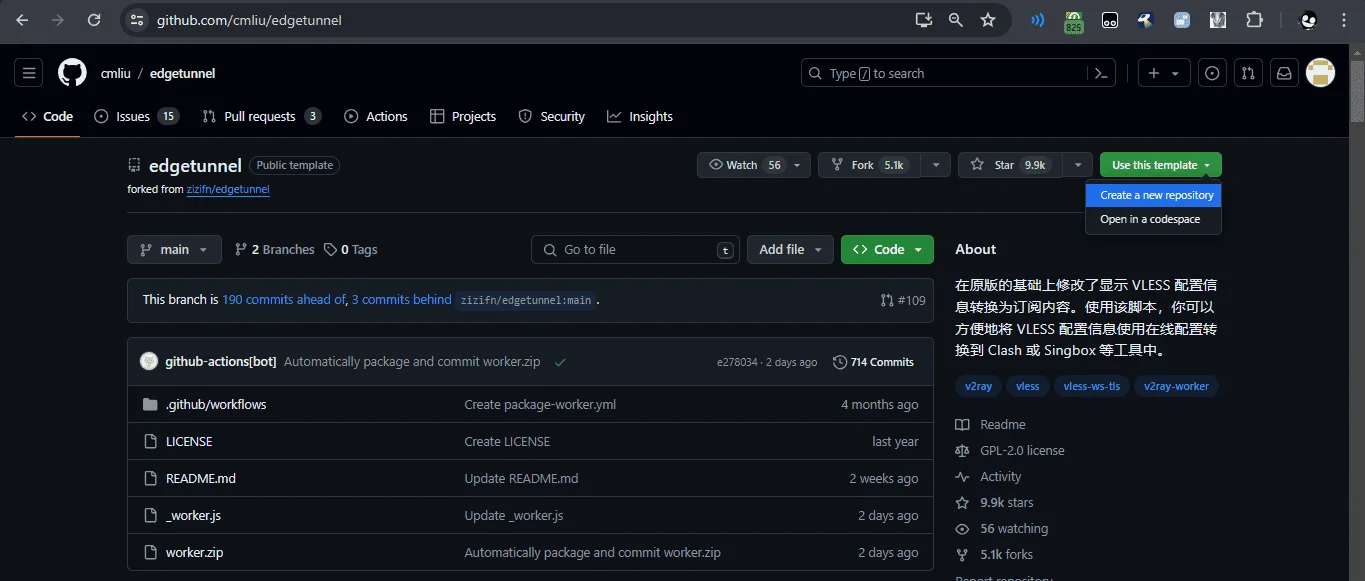Open the LICENSE file
This screenshot has width=1365, height=581.
189,441
